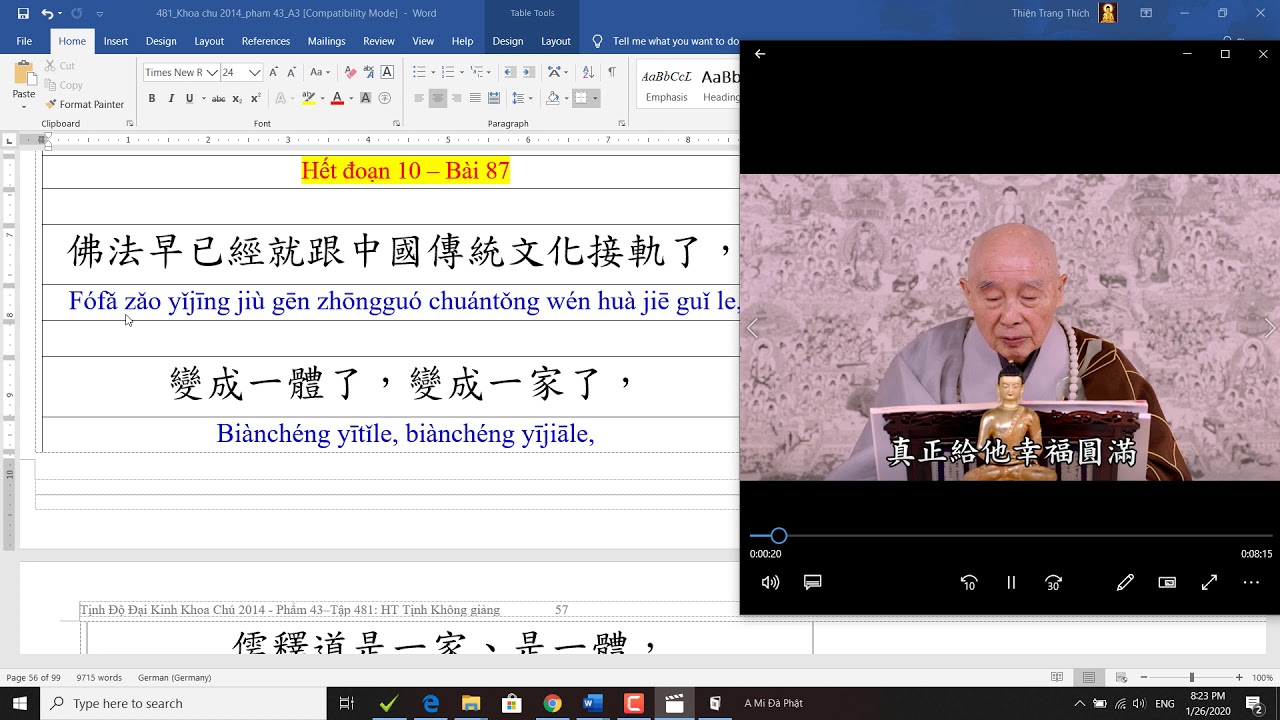Skip back 10 seconds in video
1280x720 pixels.
point(968,582)
